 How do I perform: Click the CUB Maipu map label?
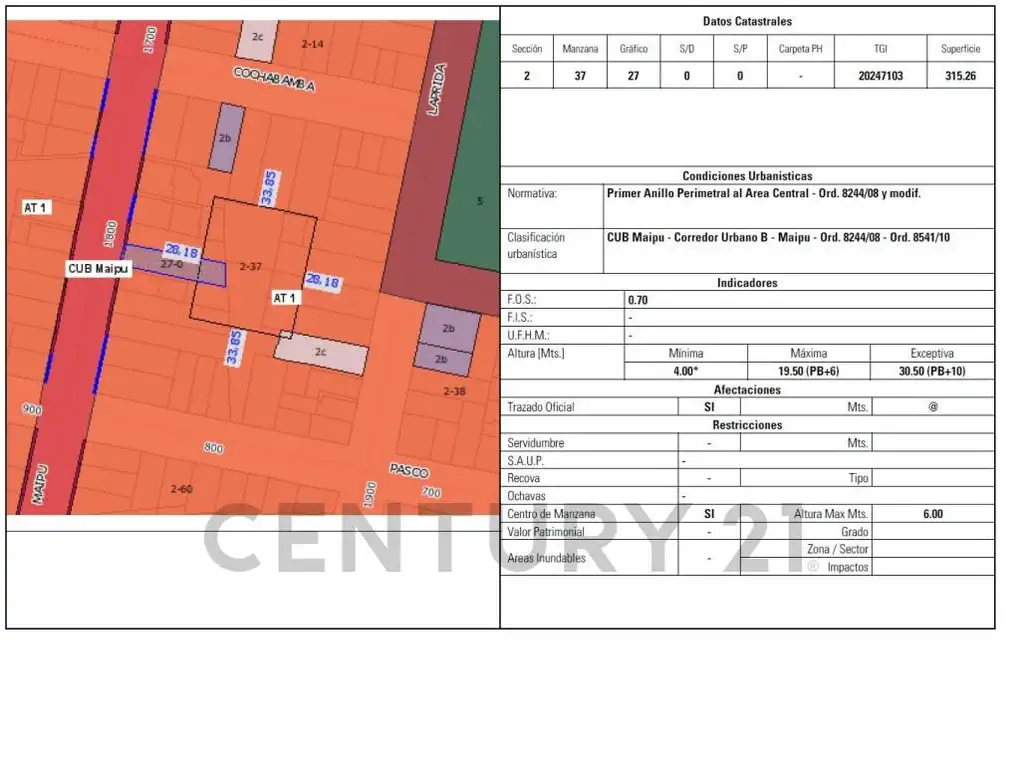[x=99, y=269]
